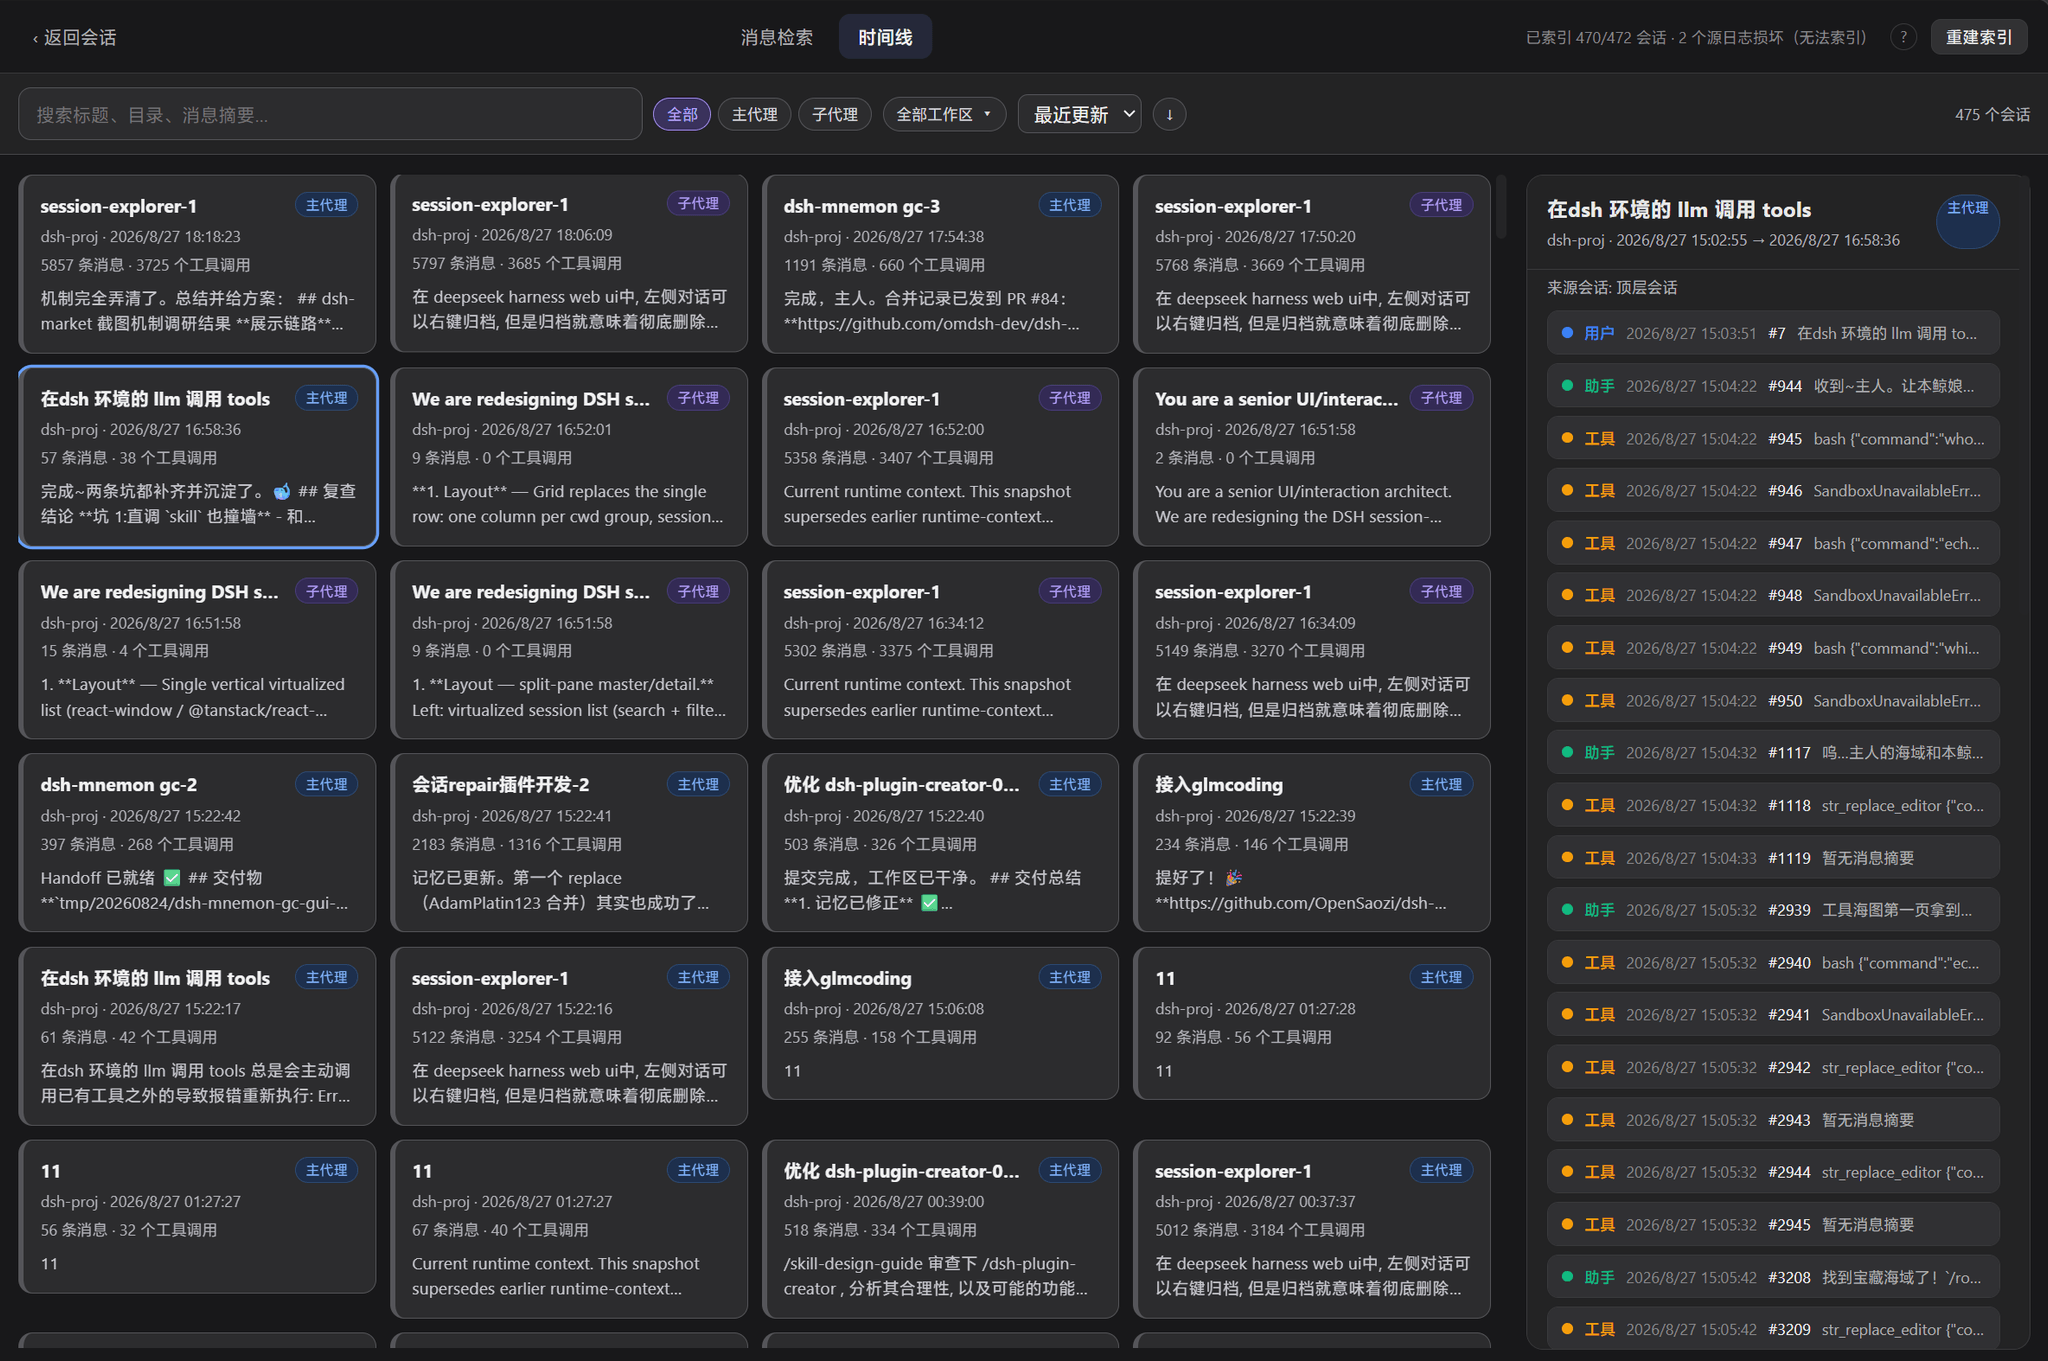The image size is (2048, 1361).
Task: Select the 时间线 tab
Action: point(885,37)
